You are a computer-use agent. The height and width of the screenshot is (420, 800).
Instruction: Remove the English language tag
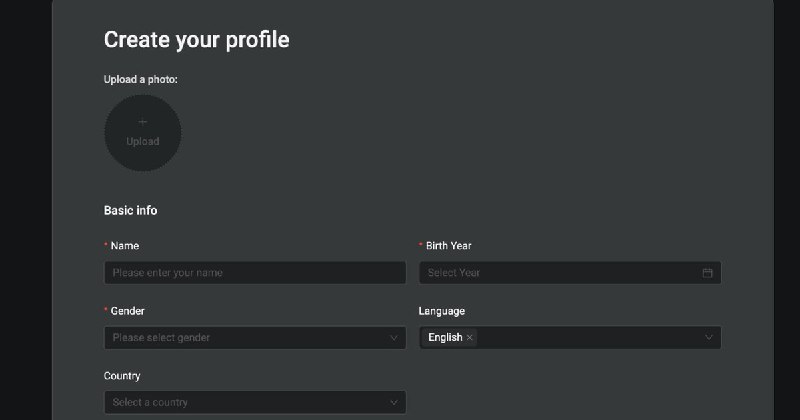coord(469,337)
